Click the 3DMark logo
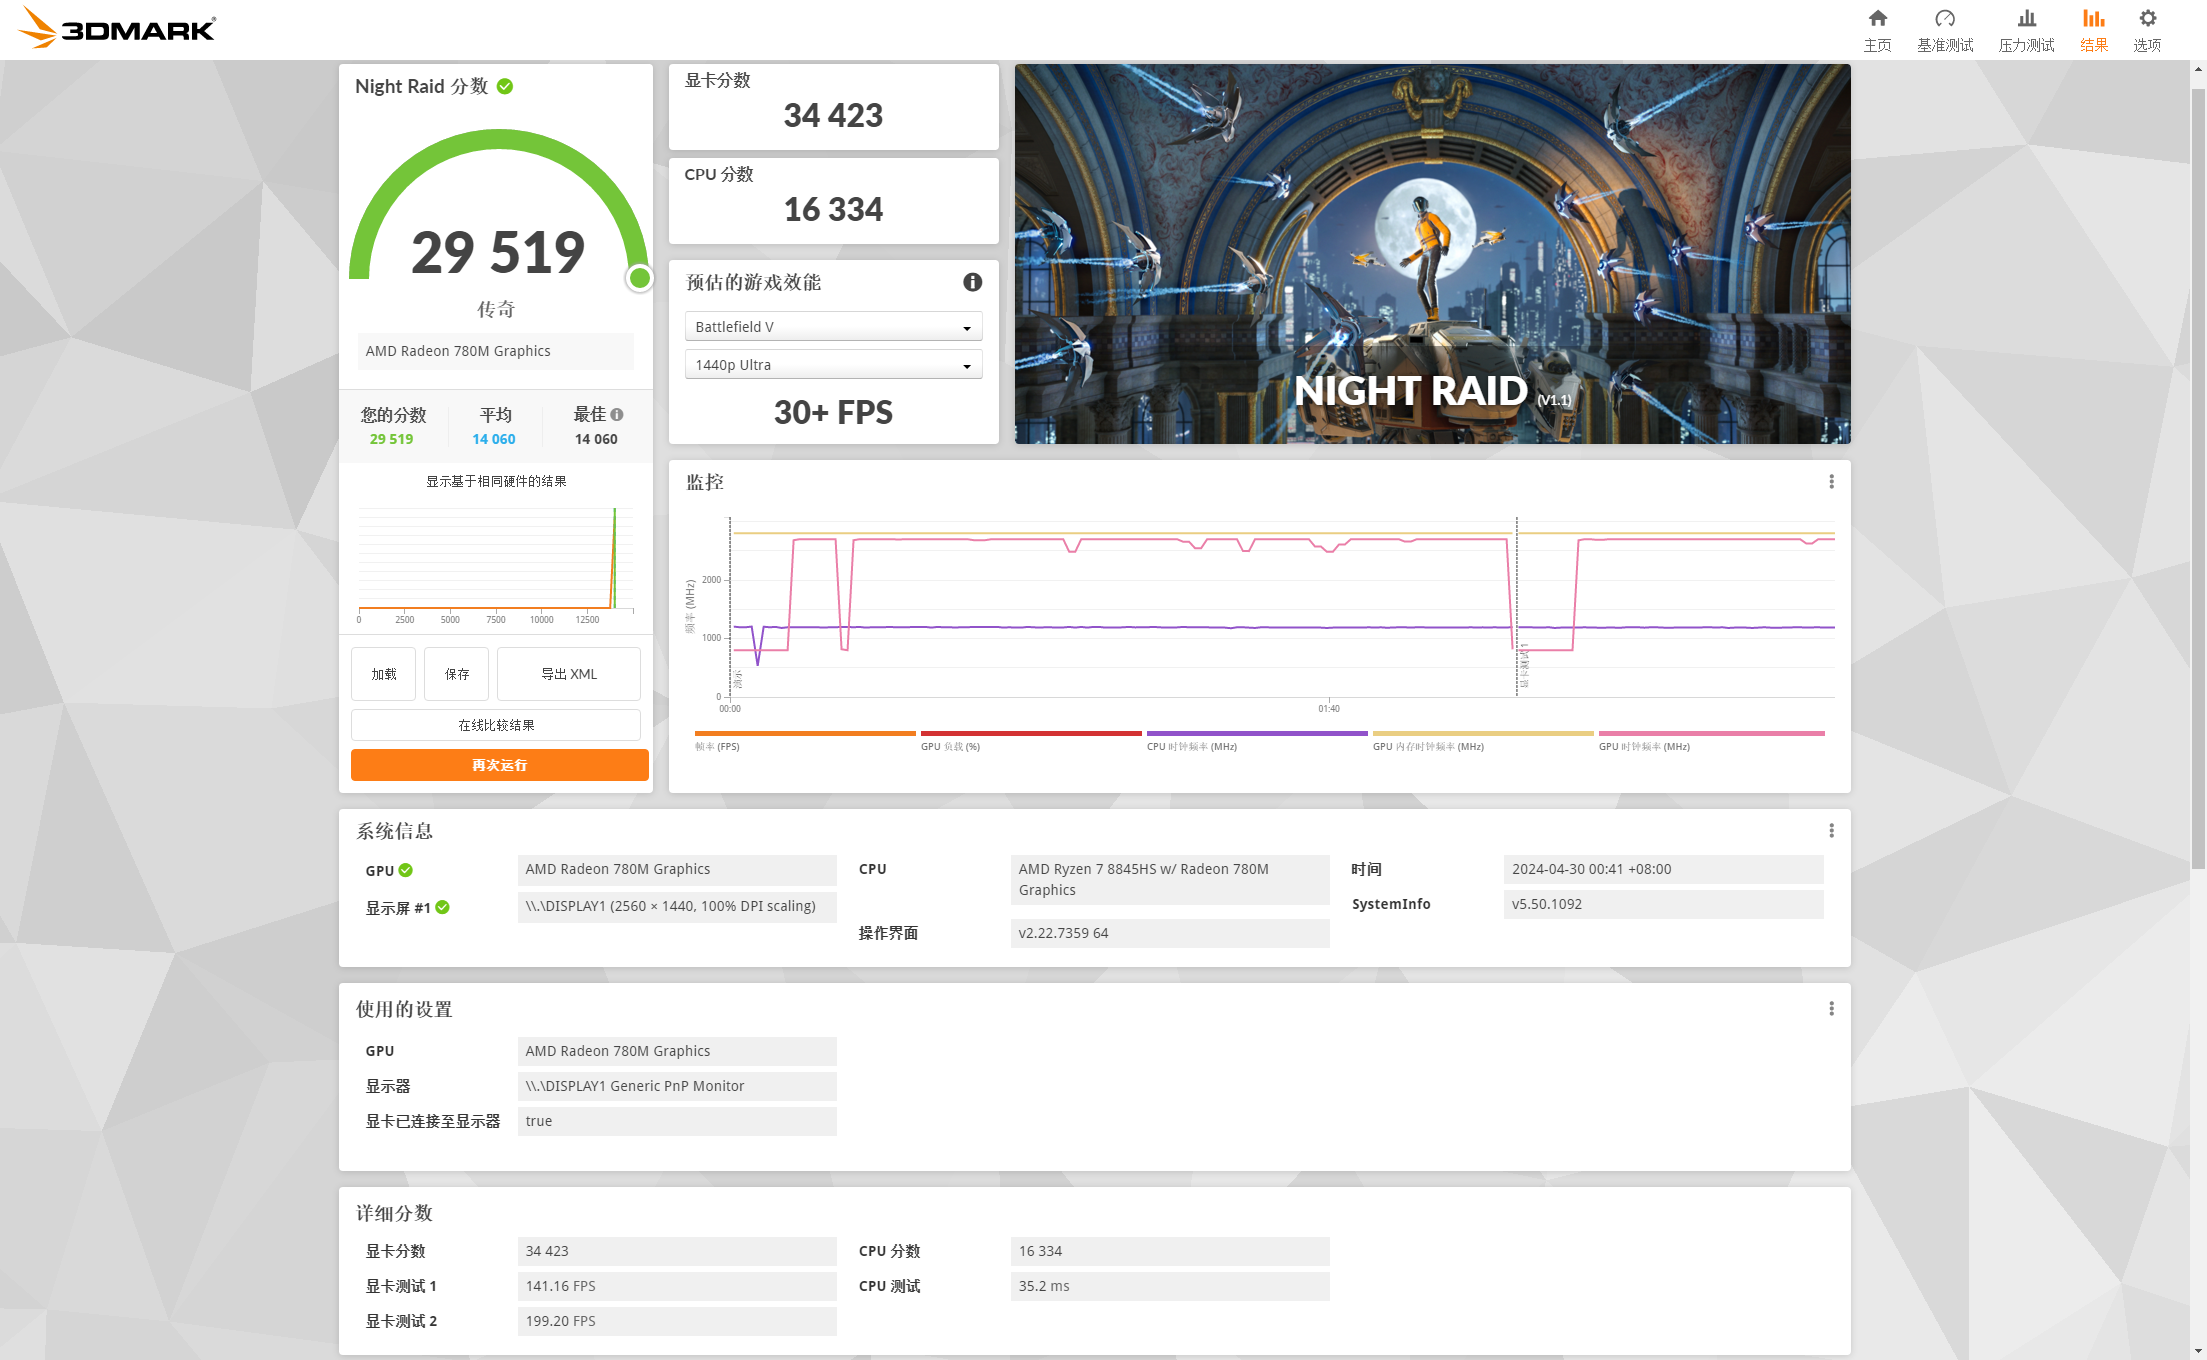 [x=117, y=28]
